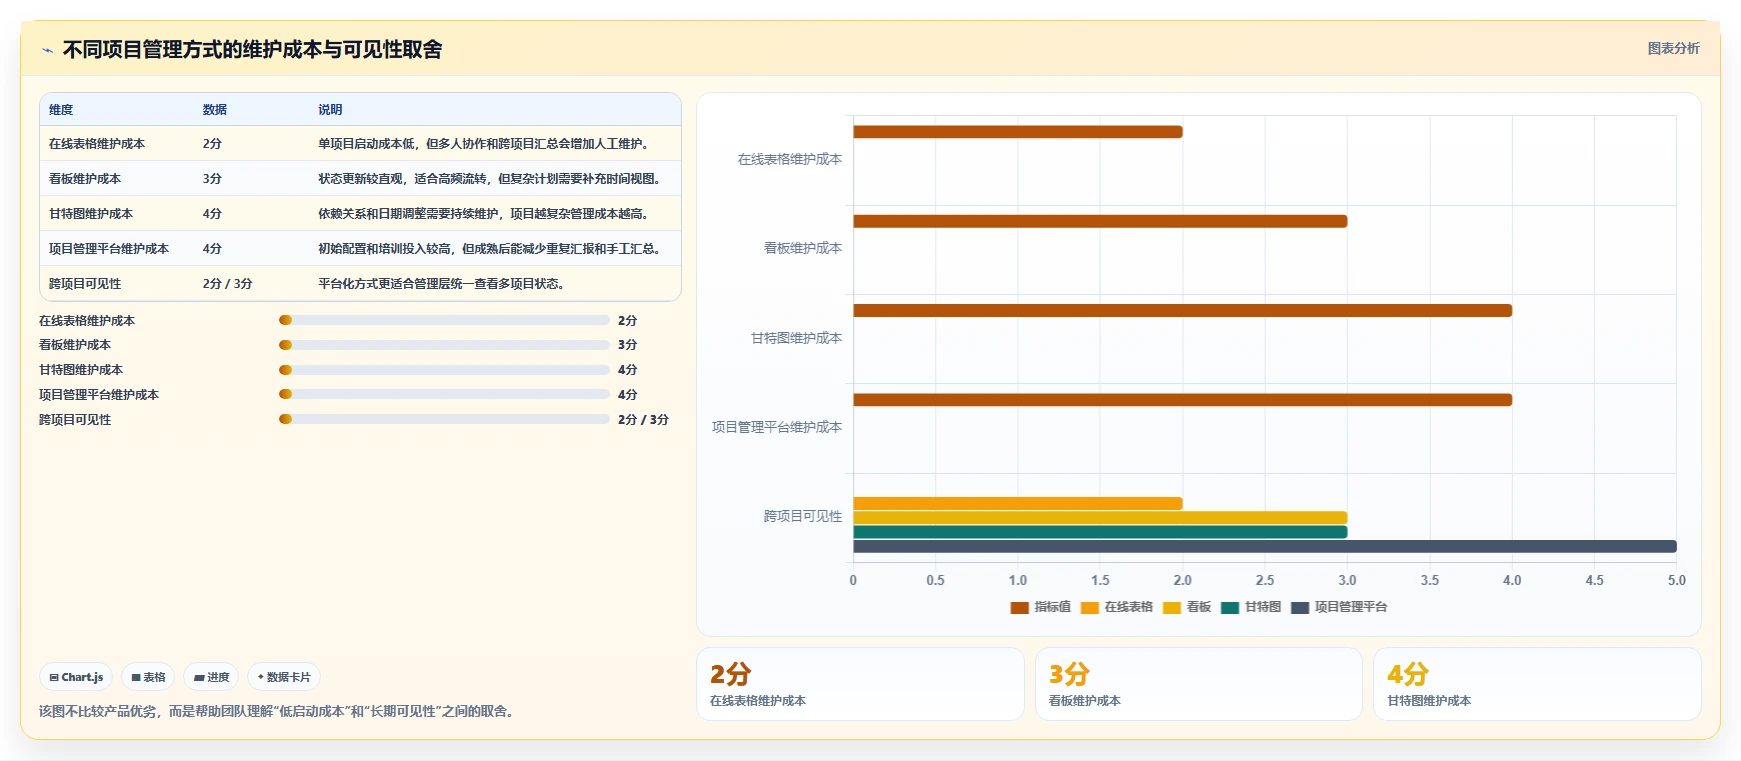The width and height of the screenshot is (1741, 761).
Task: Click description starting 平台化方式更适合
Action: 444,284
